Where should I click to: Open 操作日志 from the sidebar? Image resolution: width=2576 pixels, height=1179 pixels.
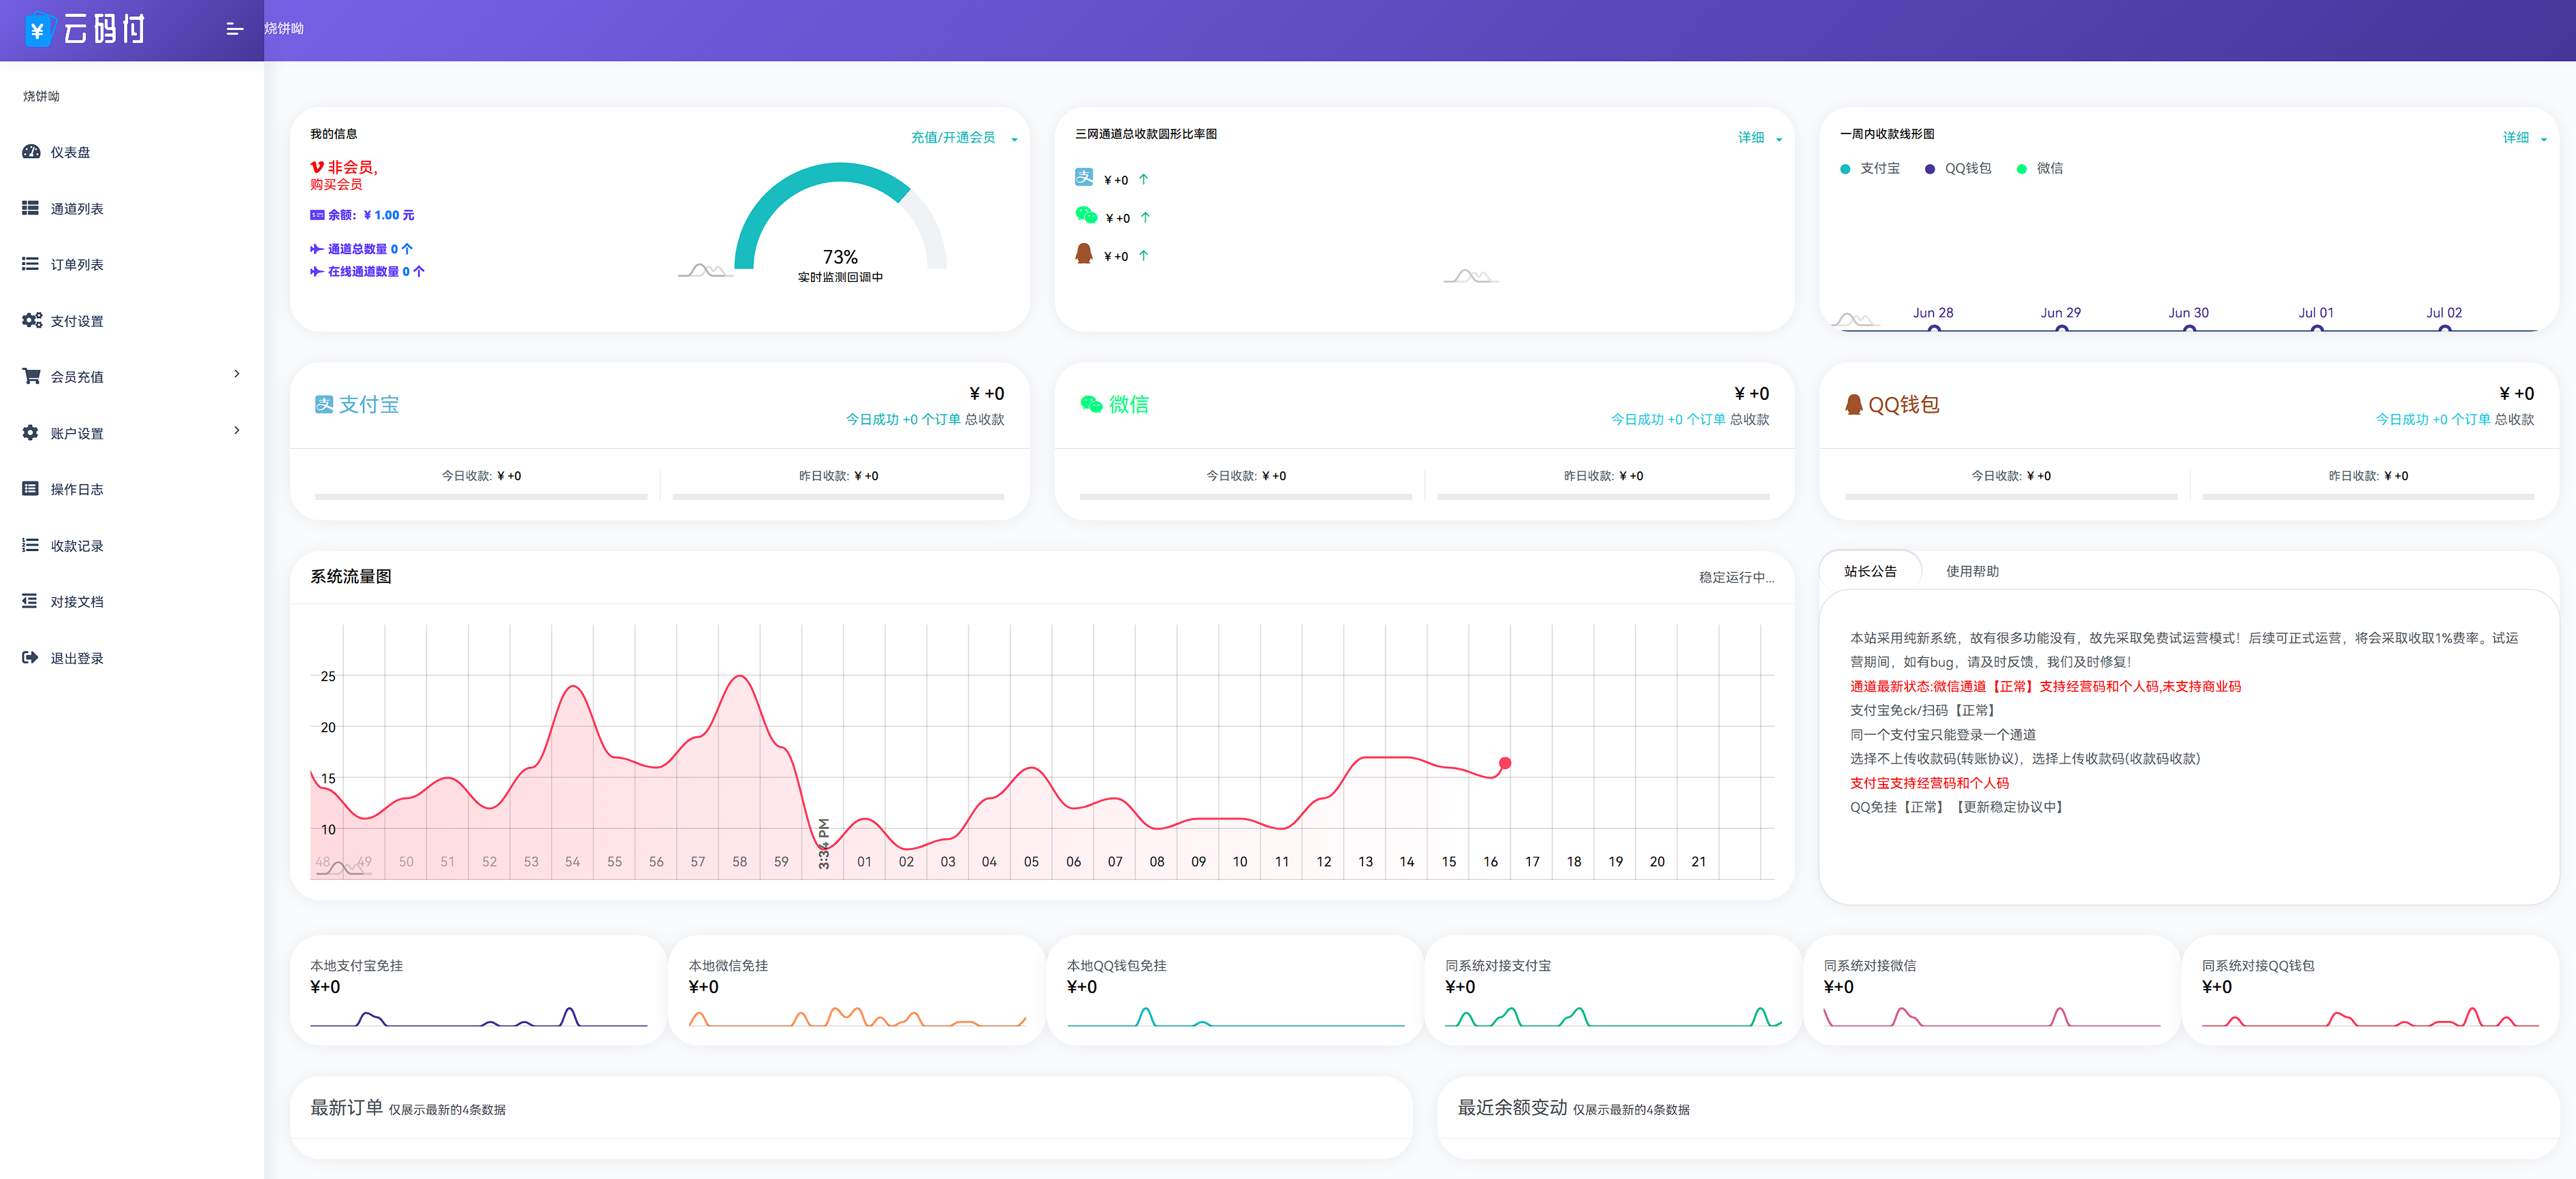coord(132,489)
